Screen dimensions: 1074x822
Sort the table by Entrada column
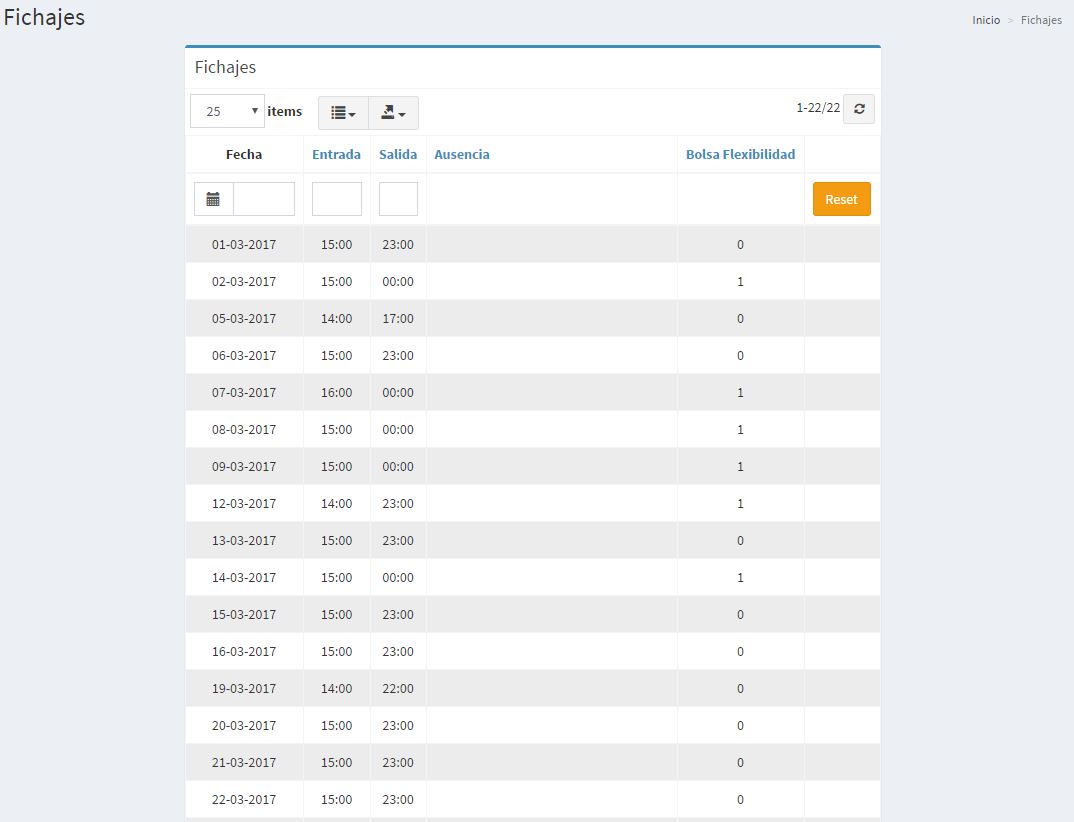click(x=336, y=154)
